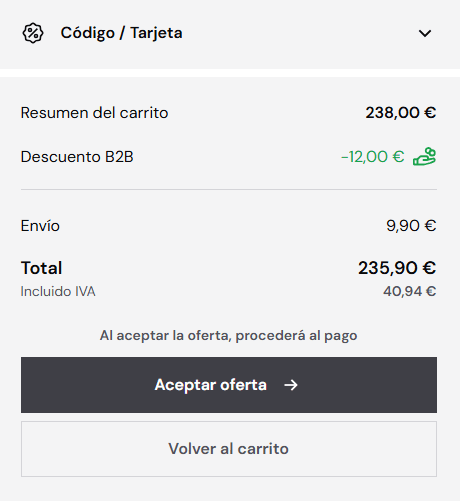Click the 9,90 € shipping cost
This screenshot has height=502, width=460.
click(411, 226)
